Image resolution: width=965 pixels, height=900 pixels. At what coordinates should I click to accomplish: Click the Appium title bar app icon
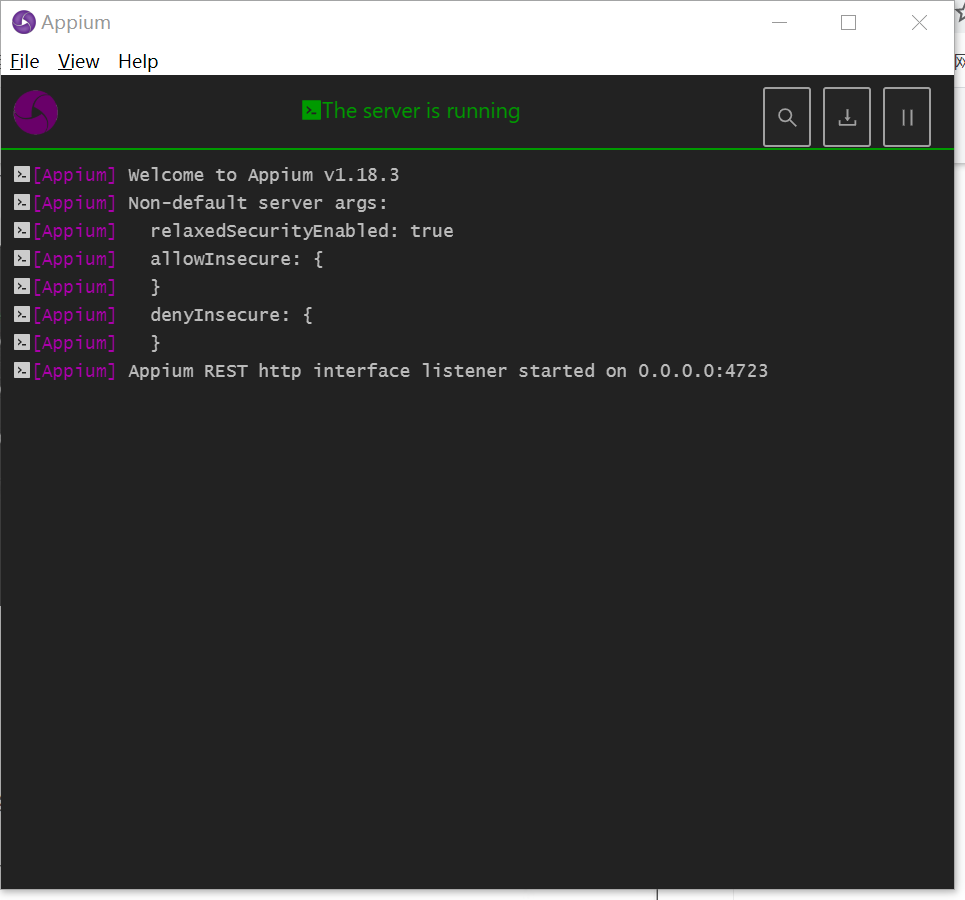pyautogui.click(x=24, y=22)
